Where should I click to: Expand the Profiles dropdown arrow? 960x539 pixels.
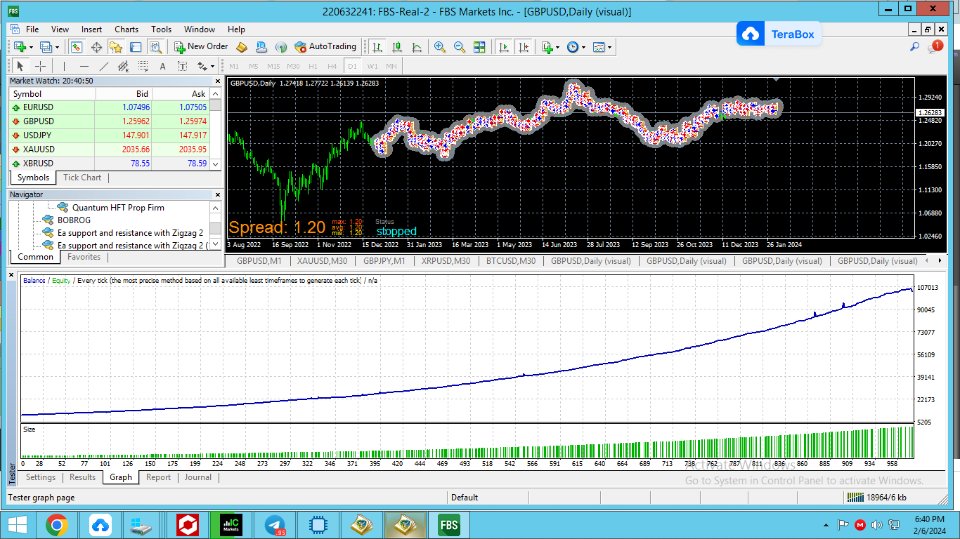pyautogui.click(x=57, y=47)
